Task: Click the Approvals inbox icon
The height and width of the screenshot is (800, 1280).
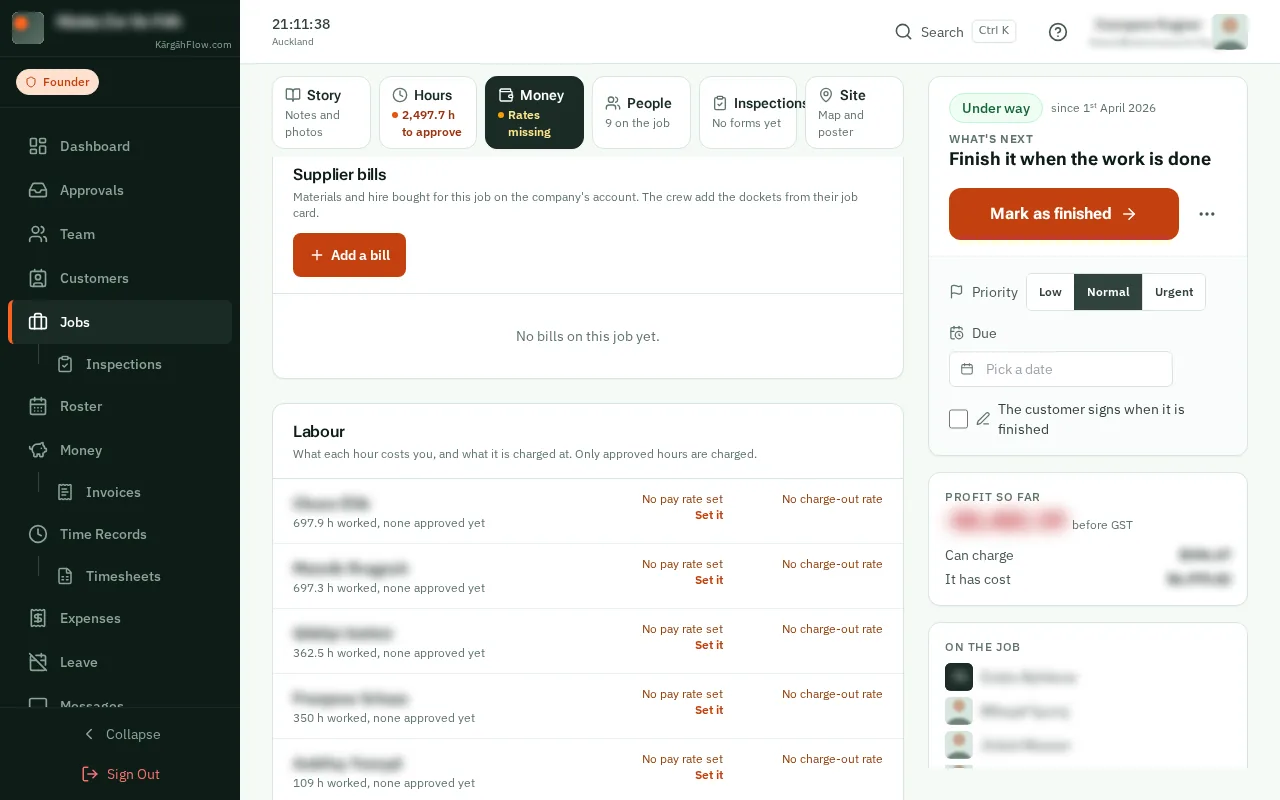Action: click(x=38, y=190)
